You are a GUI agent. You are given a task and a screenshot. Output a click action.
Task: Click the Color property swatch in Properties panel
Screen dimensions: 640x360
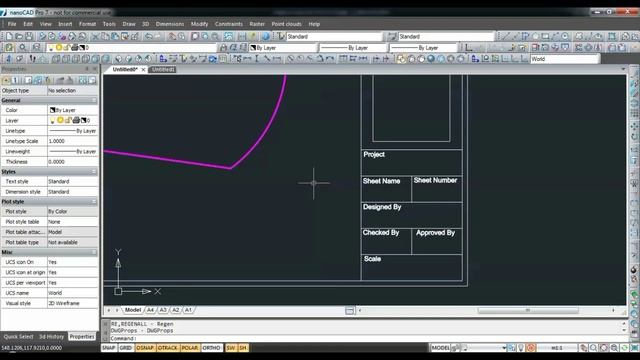click(x=52, y=110)
